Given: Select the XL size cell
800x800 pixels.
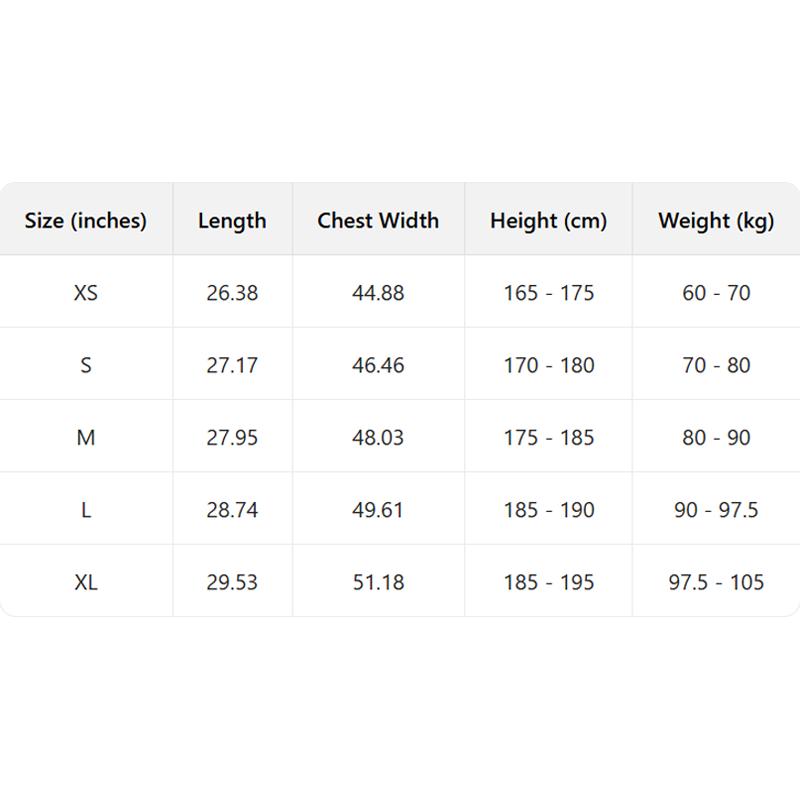Looking at the screenshot, I should pyautogui.click(x=86, y=582).
